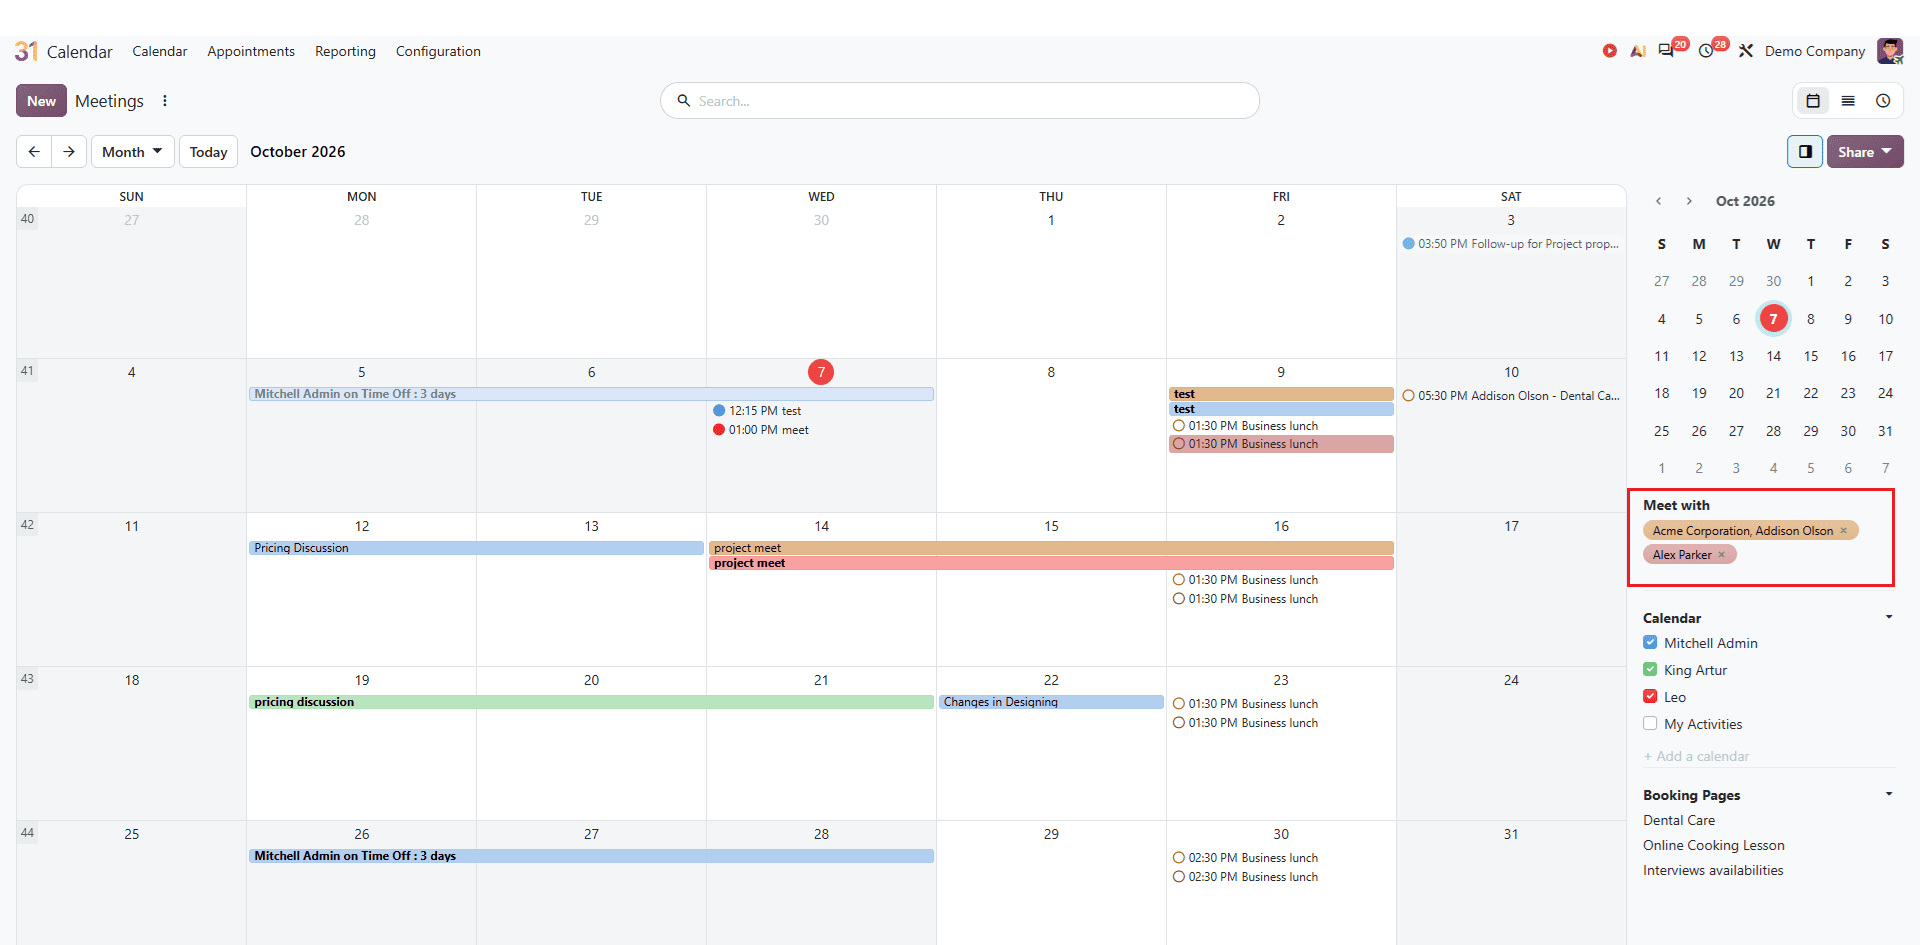
Task: Uncheck the Leo calendar
Action: click(x=1650, y=697)
